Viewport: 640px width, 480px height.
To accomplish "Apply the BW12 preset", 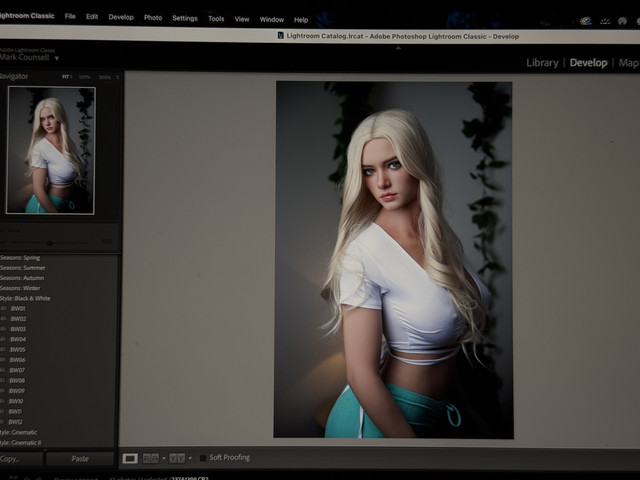I will coord(15,422).
